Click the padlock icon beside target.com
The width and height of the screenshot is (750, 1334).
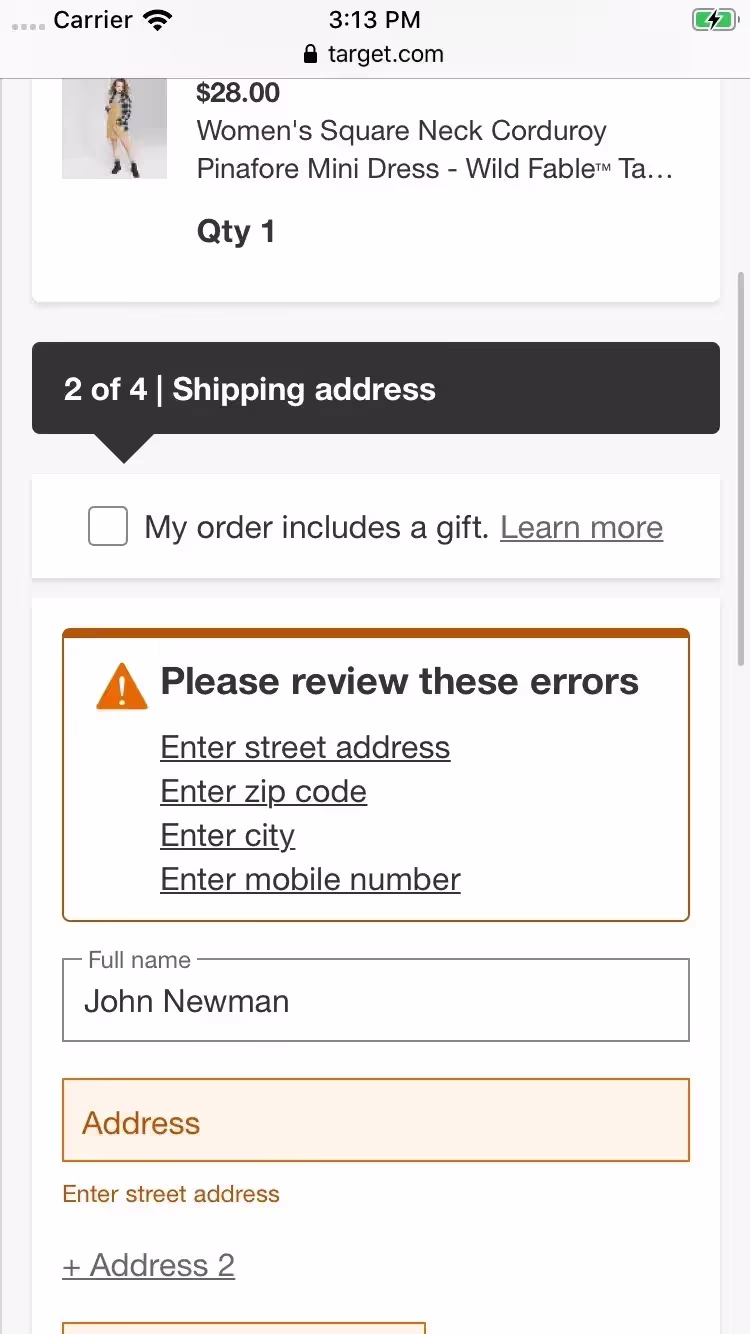[x=310, y=54]
